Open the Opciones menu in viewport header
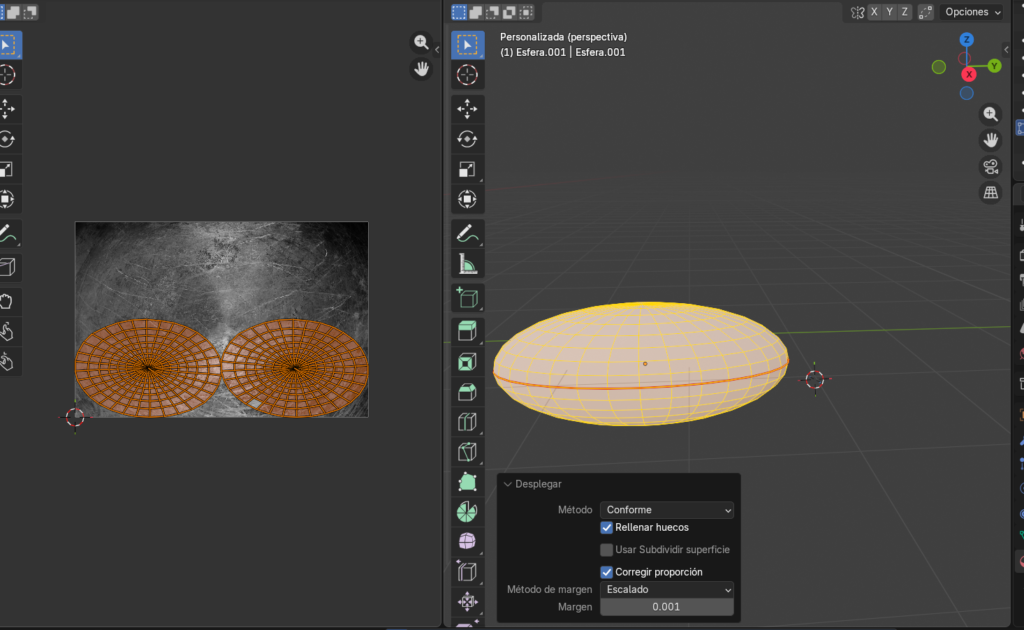 (x=972, y=12)
